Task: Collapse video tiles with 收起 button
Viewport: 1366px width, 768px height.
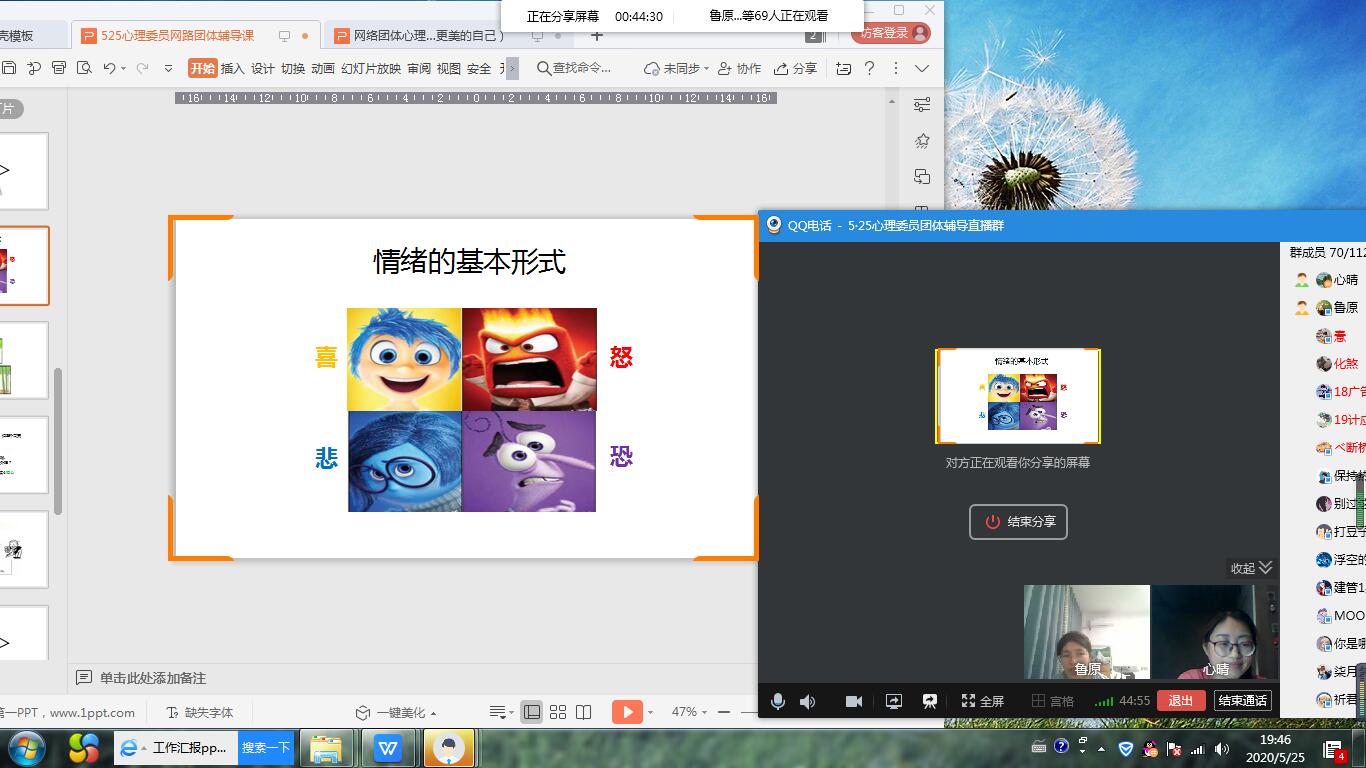Action: tap(1251, 568)
